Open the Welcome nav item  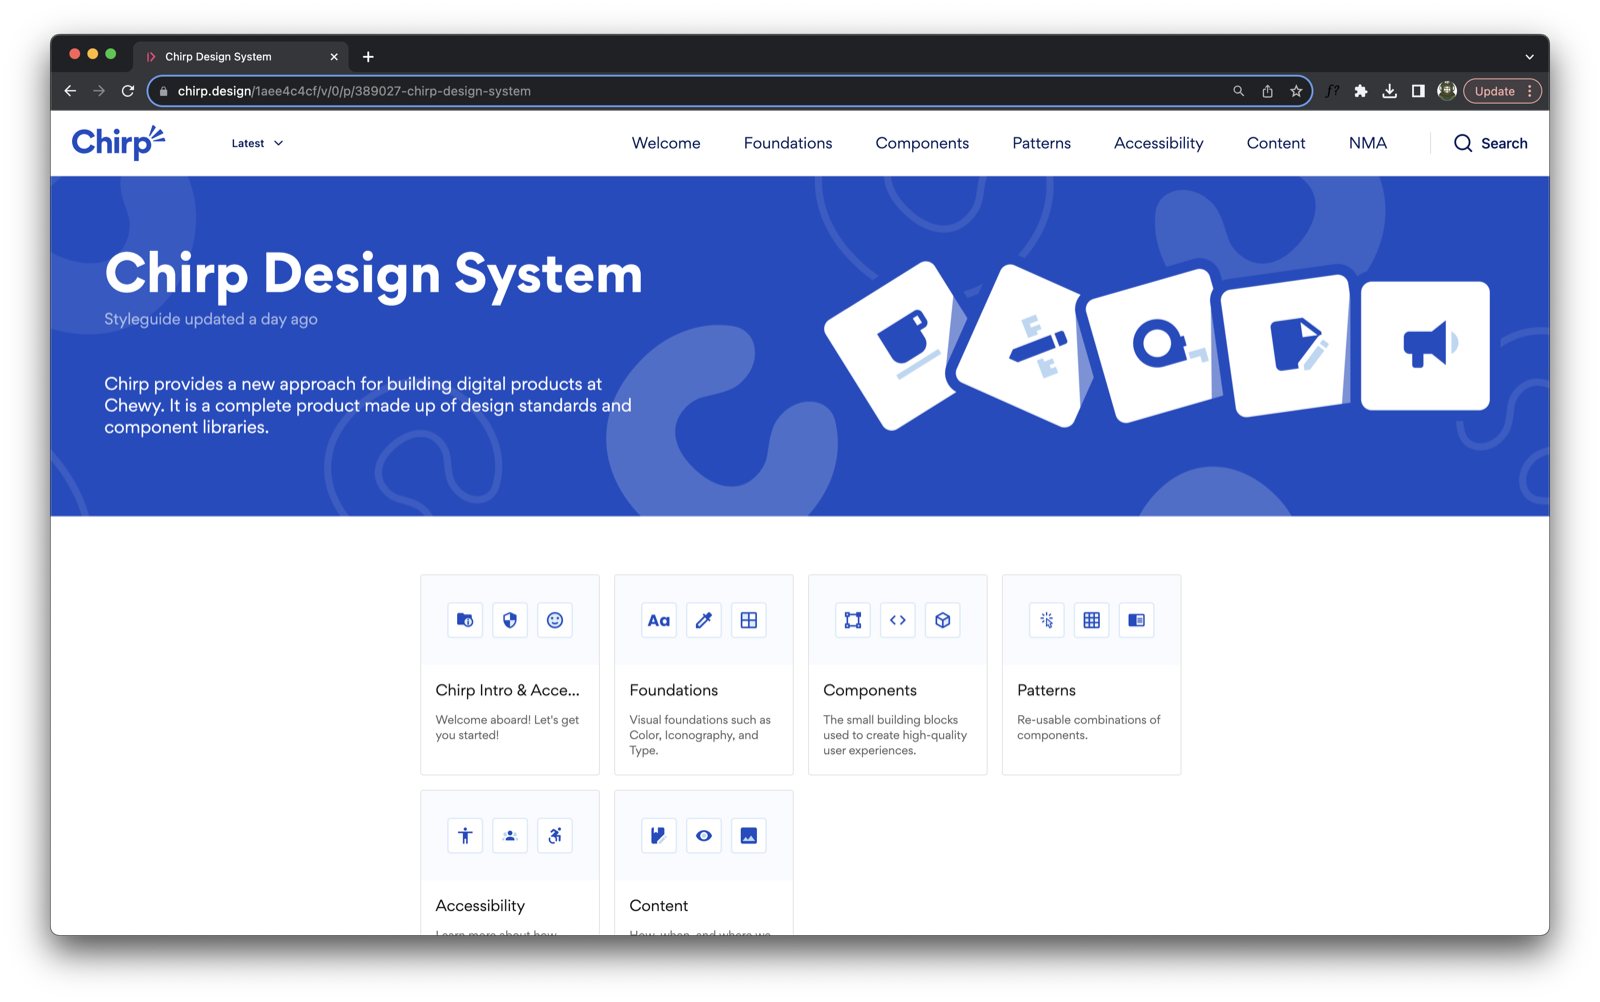[x=666, y=143]
